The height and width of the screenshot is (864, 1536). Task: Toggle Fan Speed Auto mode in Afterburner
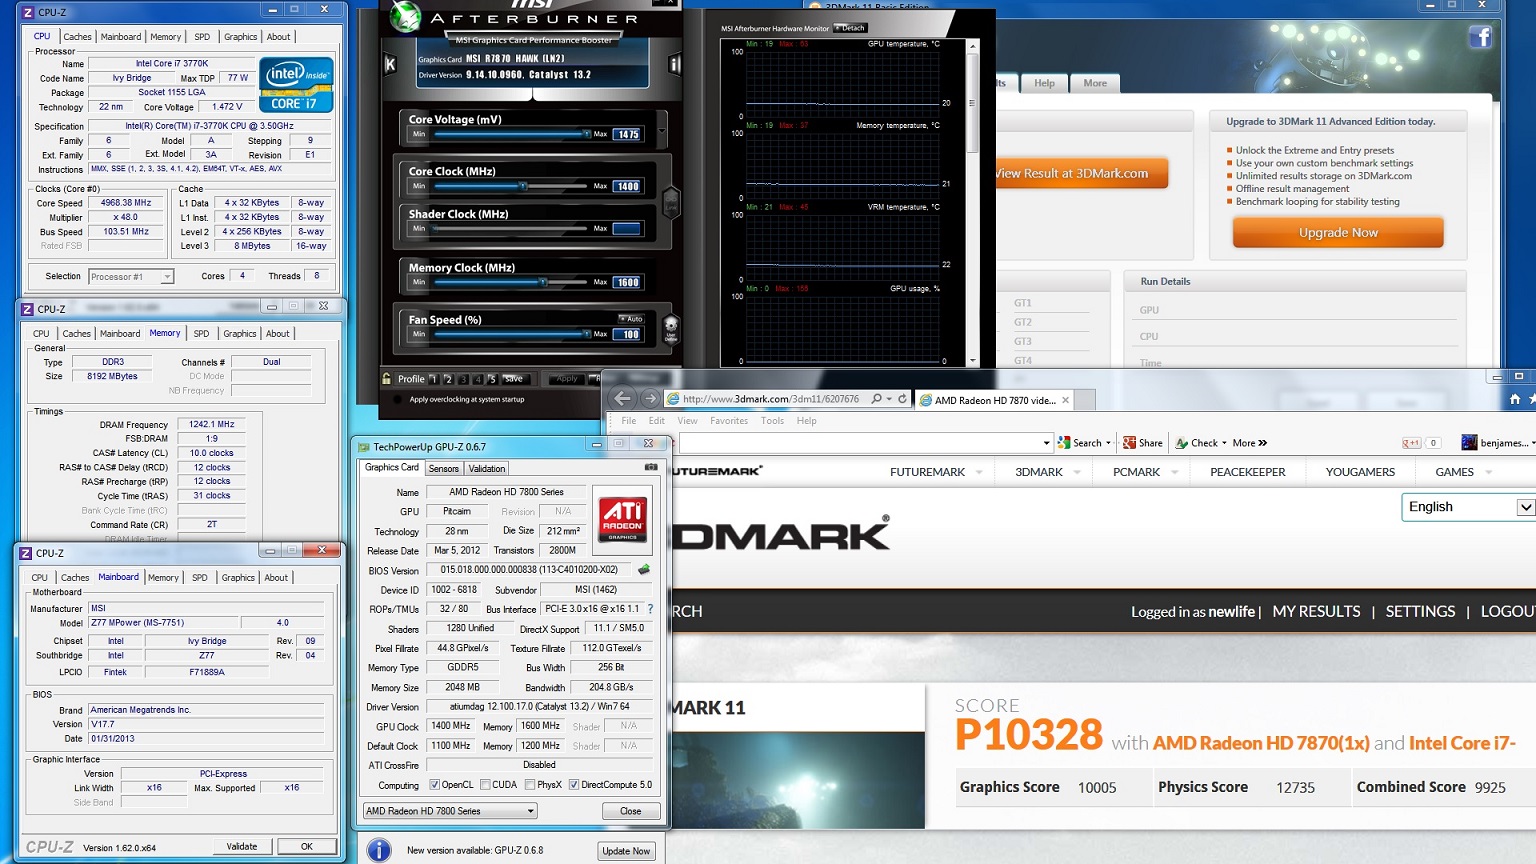[630, 319]
